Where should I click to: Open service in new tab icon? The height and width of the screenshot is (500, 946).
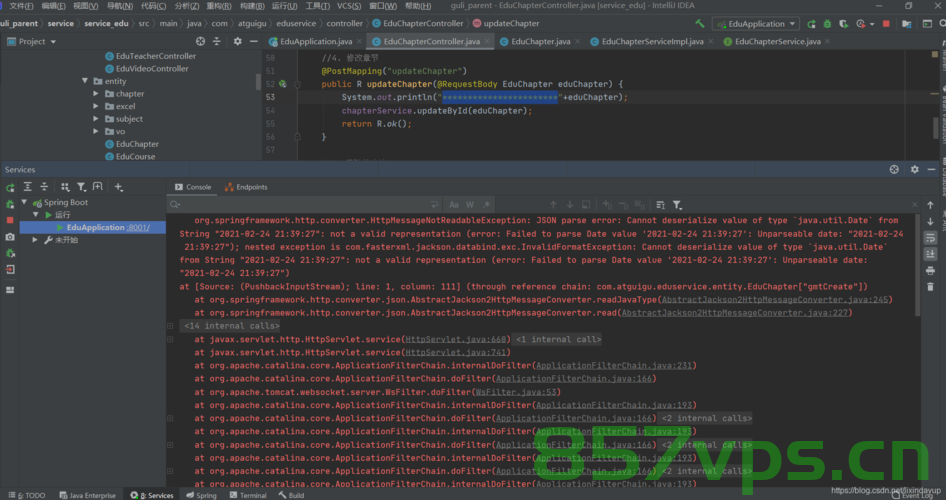tap(98, 187)
